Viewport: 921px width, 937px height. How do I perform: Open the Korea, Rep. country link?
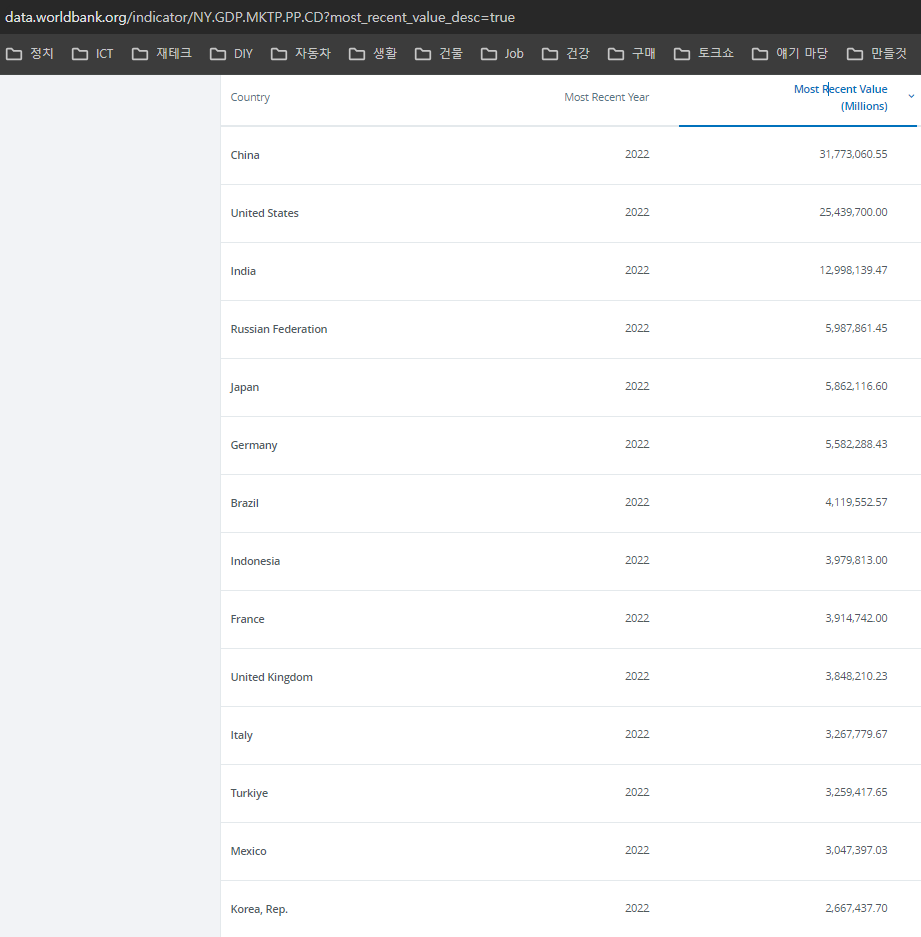click(259, 909)
